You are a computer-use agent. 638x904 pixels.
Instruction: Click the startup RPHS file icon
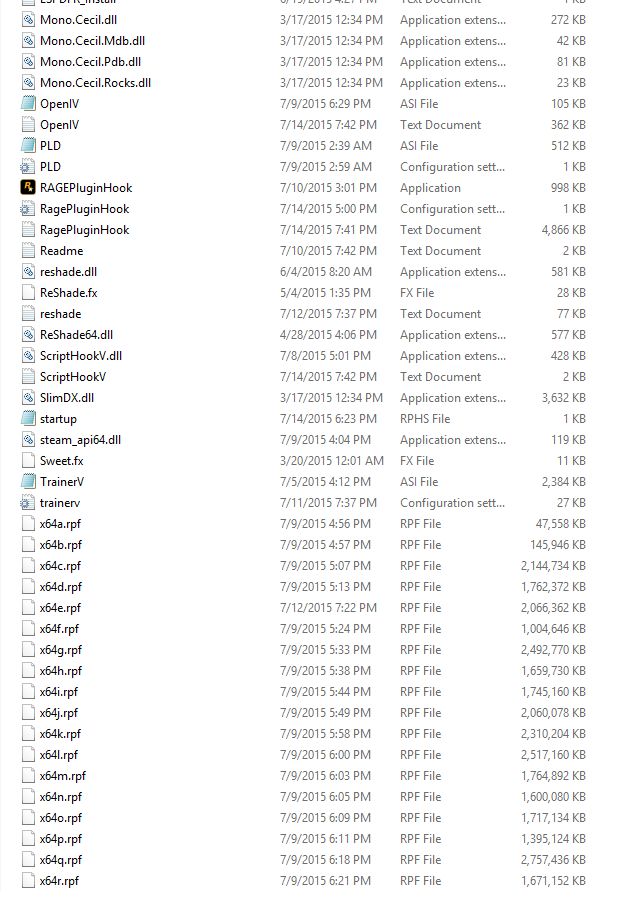(28, 419)
